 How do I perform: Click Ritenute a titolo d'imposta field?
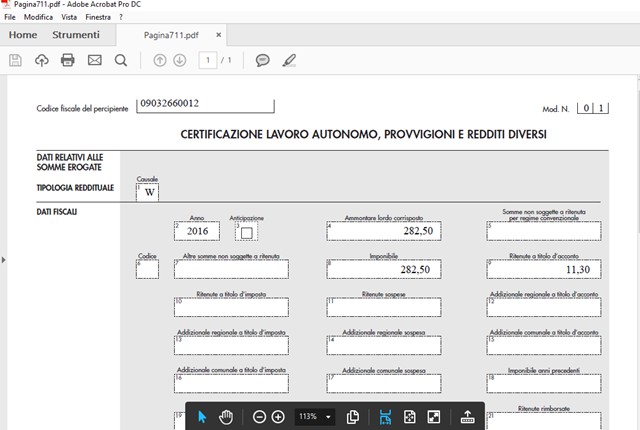pos(231,307)
